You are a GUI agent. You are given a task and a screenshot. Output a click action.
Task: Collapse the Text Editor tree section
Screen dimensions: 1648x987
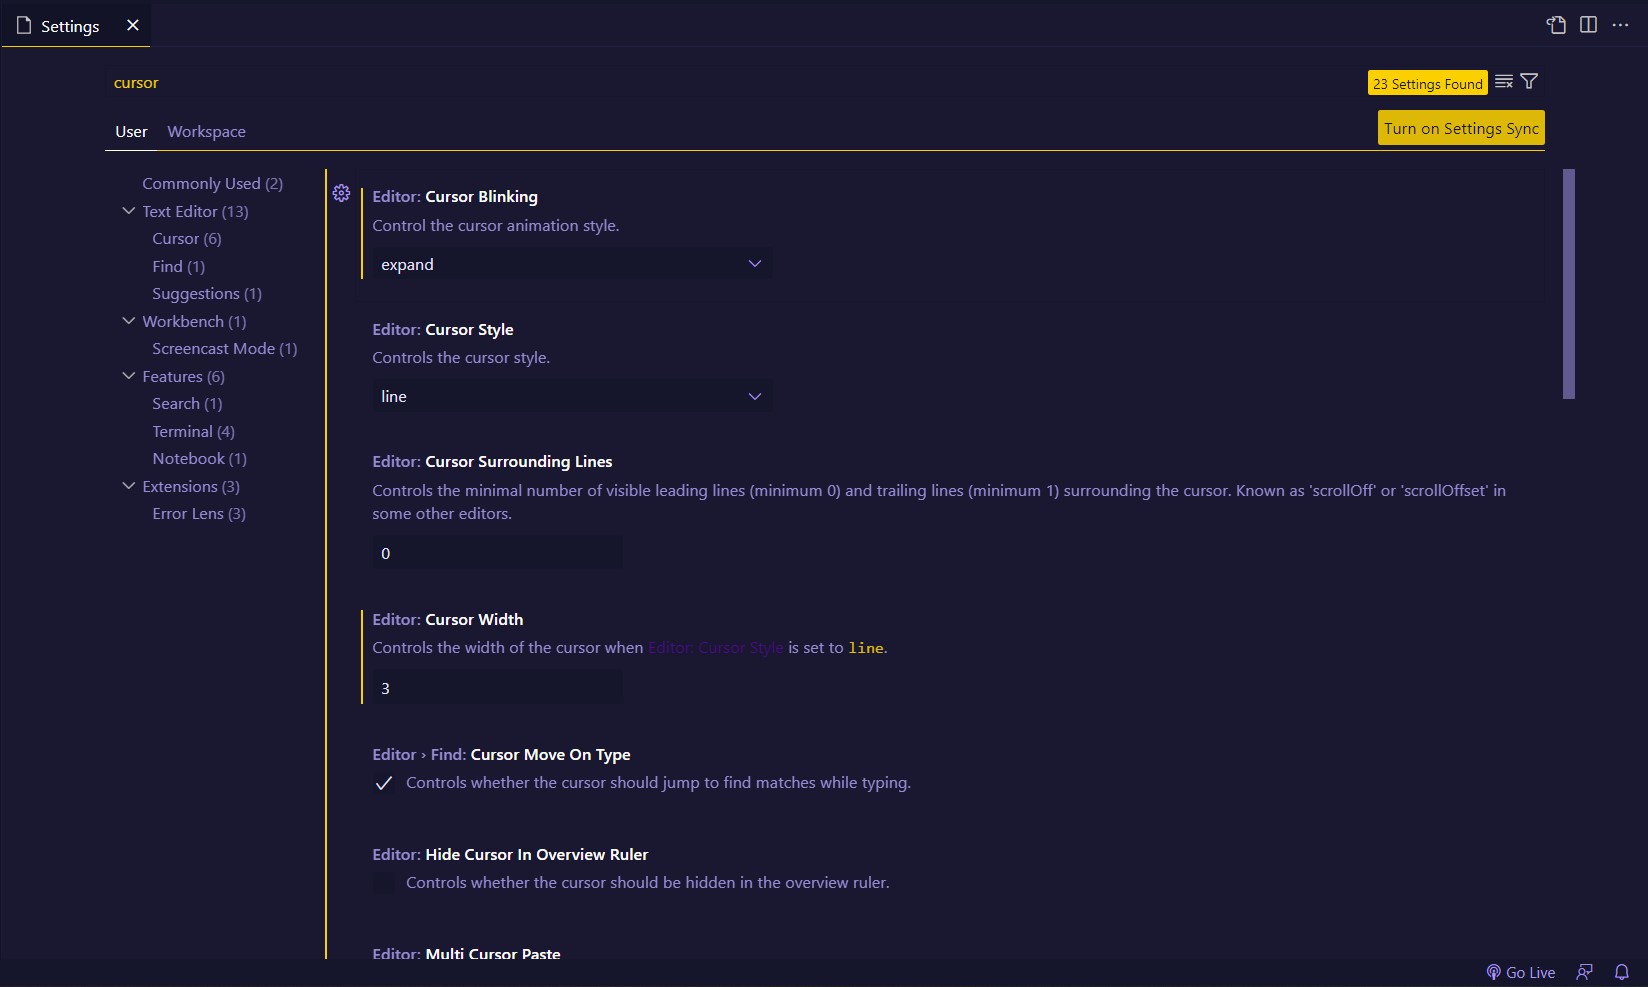[128, 211]
